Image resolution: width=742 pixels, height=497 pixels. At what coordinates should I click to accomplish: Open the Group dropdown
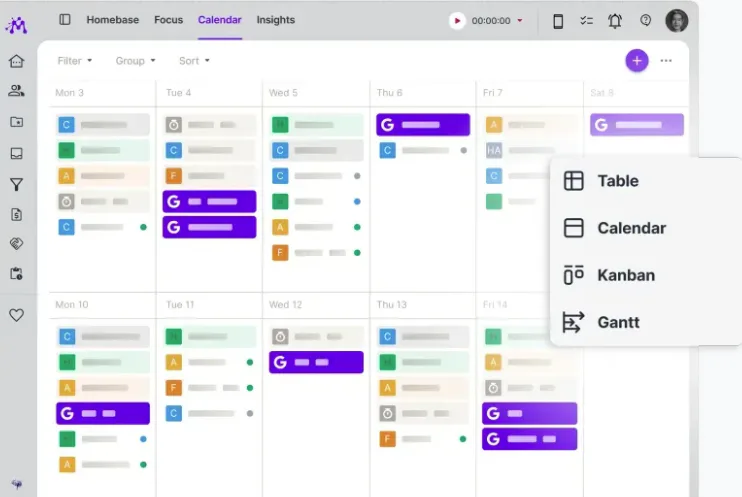pos(135,61)
